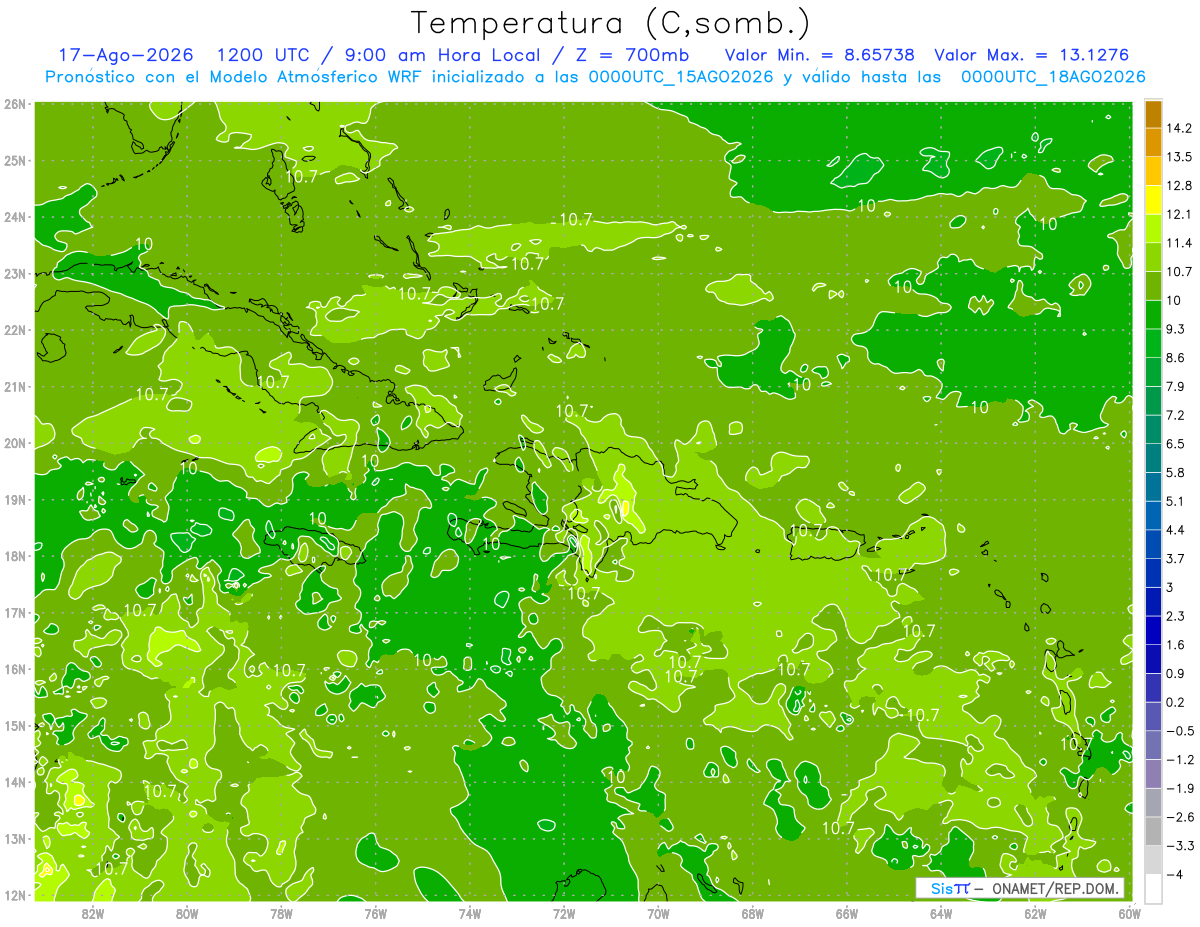The height and width of the screenshot is (927, 1200).
Task: Click the "24N" latitude label
Action: coord(15,217)
